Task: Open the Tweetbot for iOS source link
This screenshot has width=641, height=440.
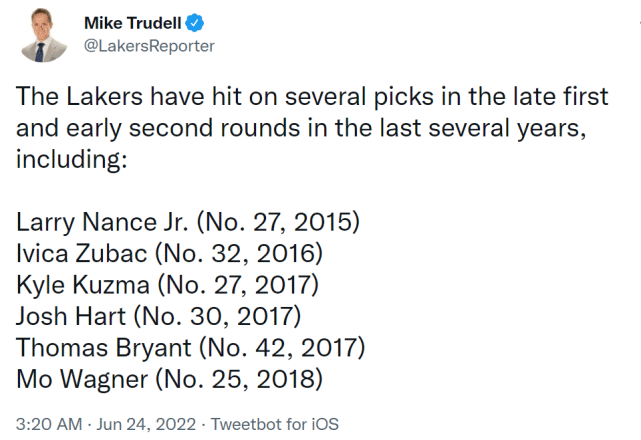Action: pyautogui.click(x=275, y=424)
